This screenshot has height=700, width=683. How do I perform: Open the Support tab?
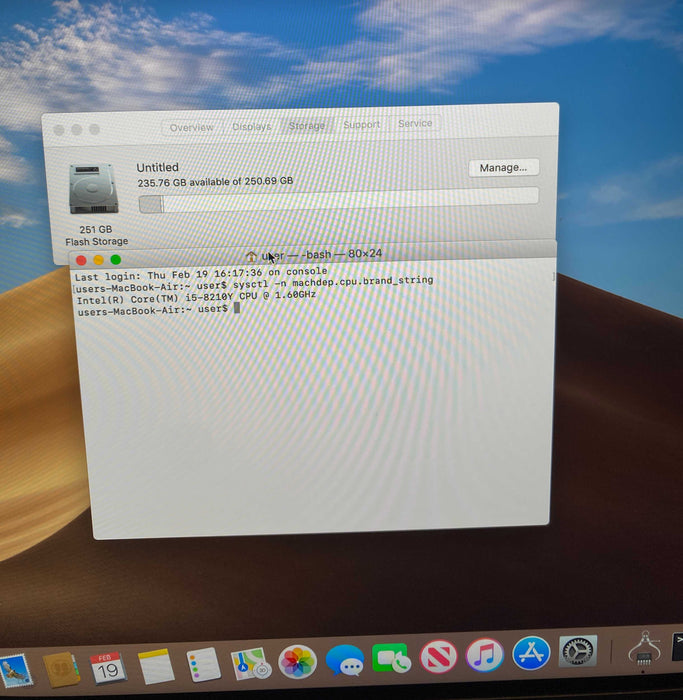tap(362, 125)
